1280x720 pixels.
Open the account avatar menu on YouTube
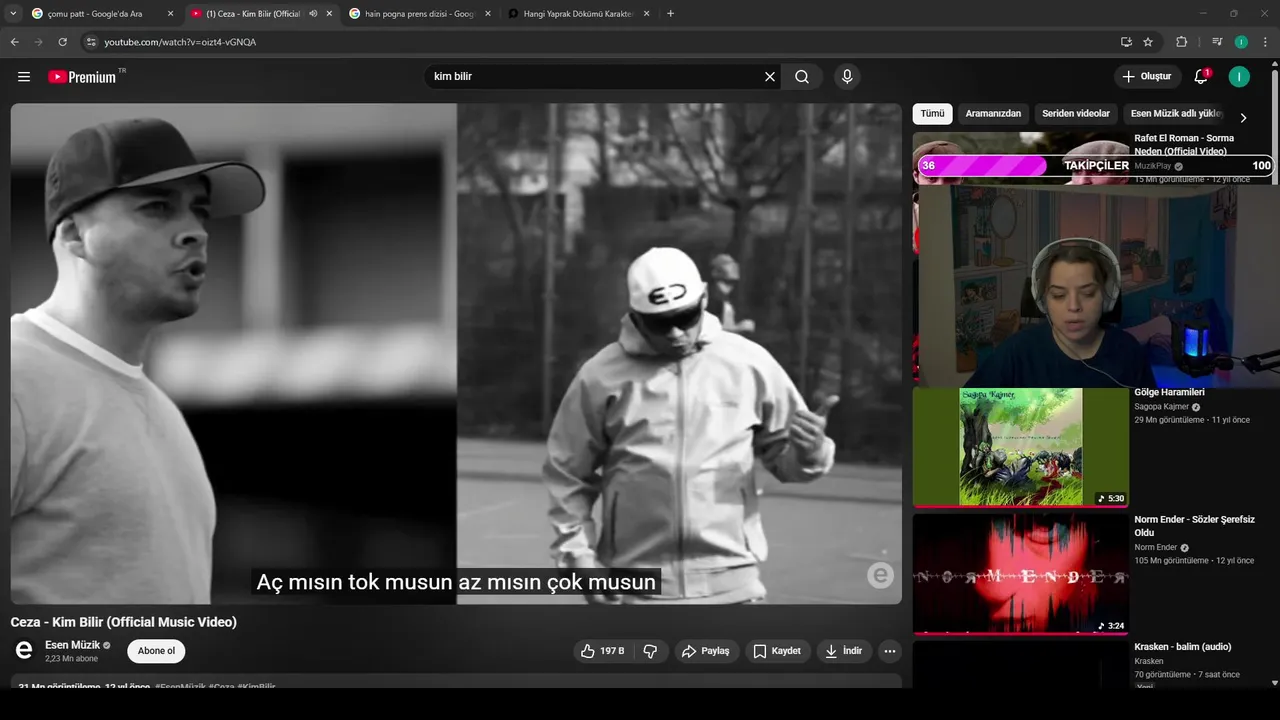pos(1239,77)
